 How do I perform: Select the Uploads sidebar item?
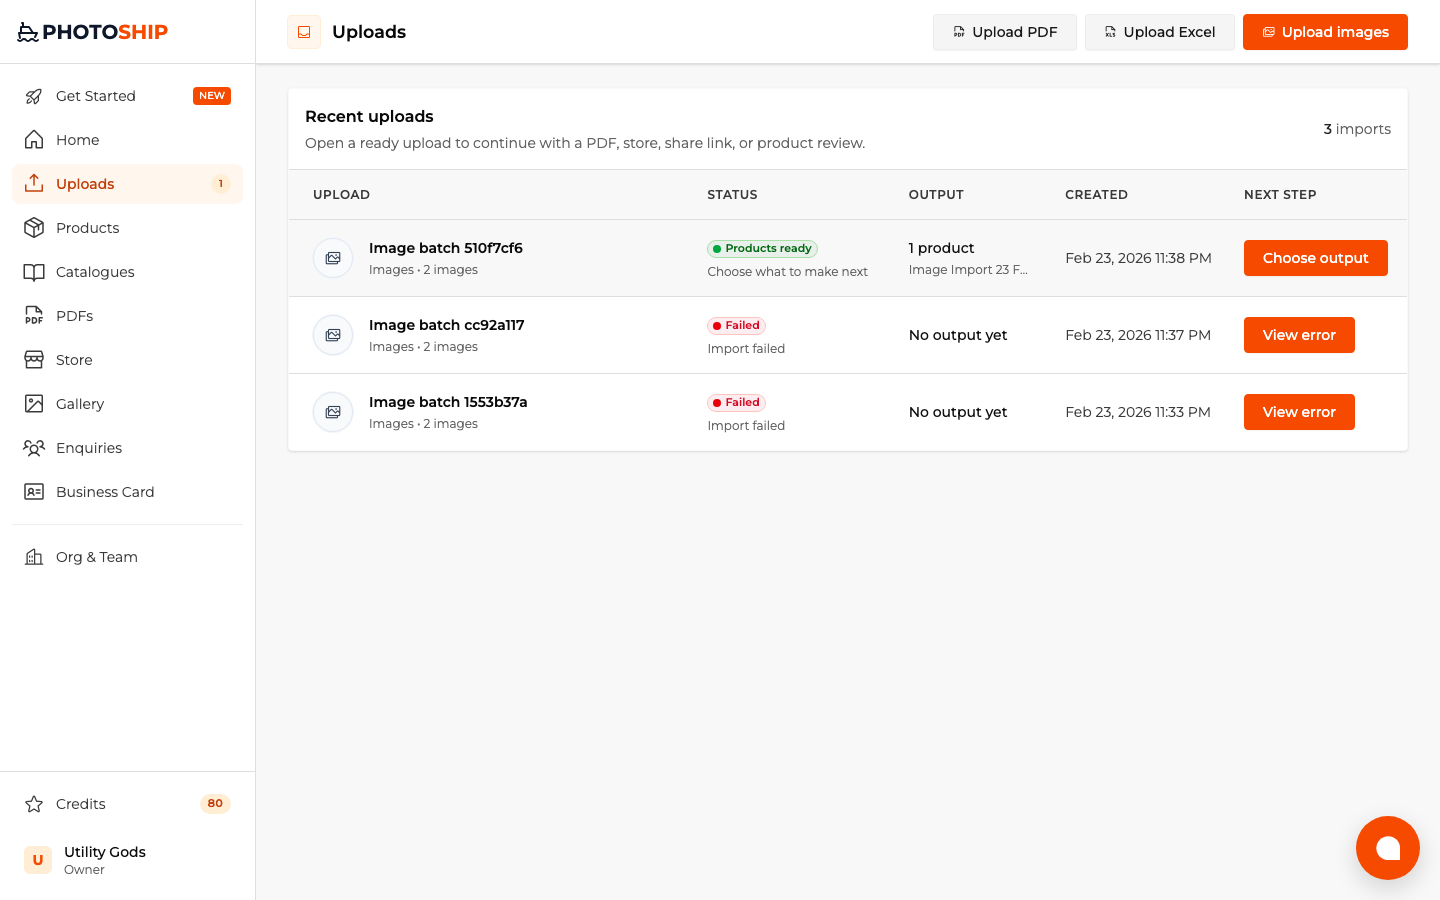[127, 184]
